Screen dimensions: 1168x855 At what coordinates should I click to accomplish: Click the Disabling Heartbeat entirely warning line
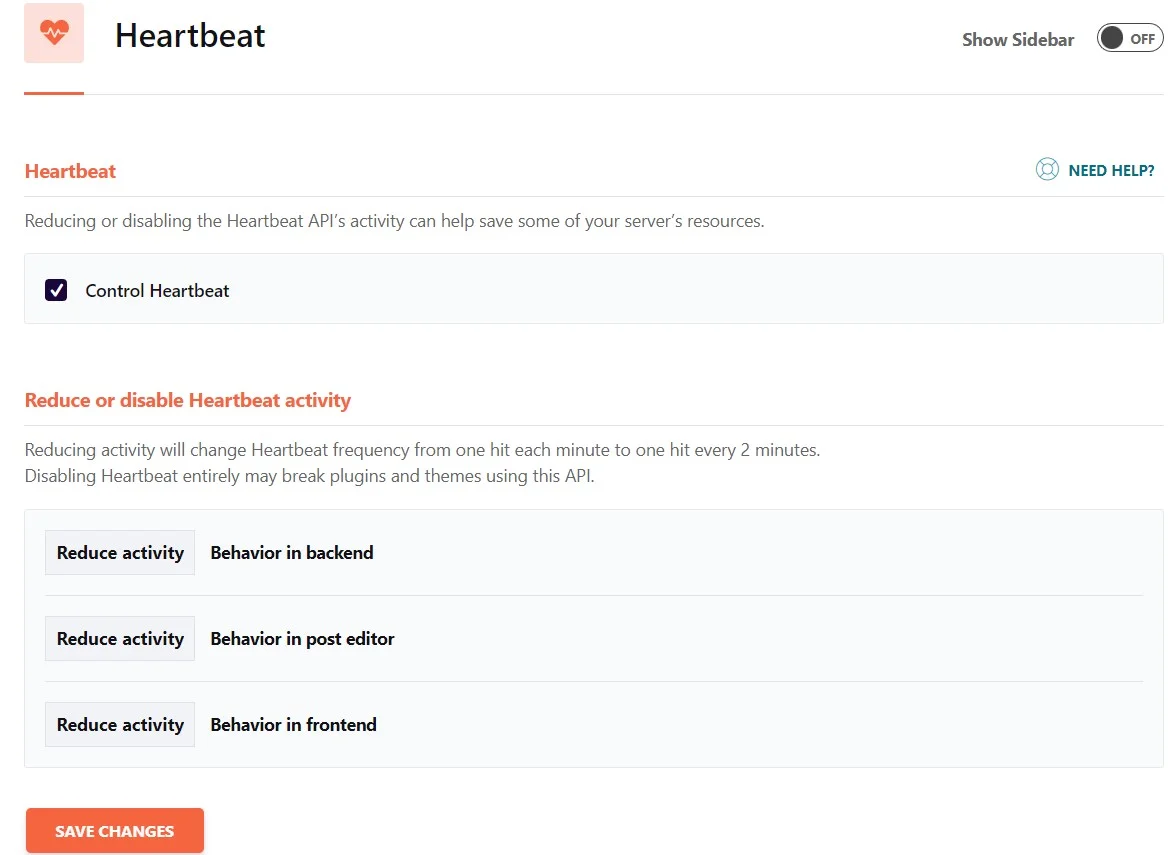click(309, 476)
